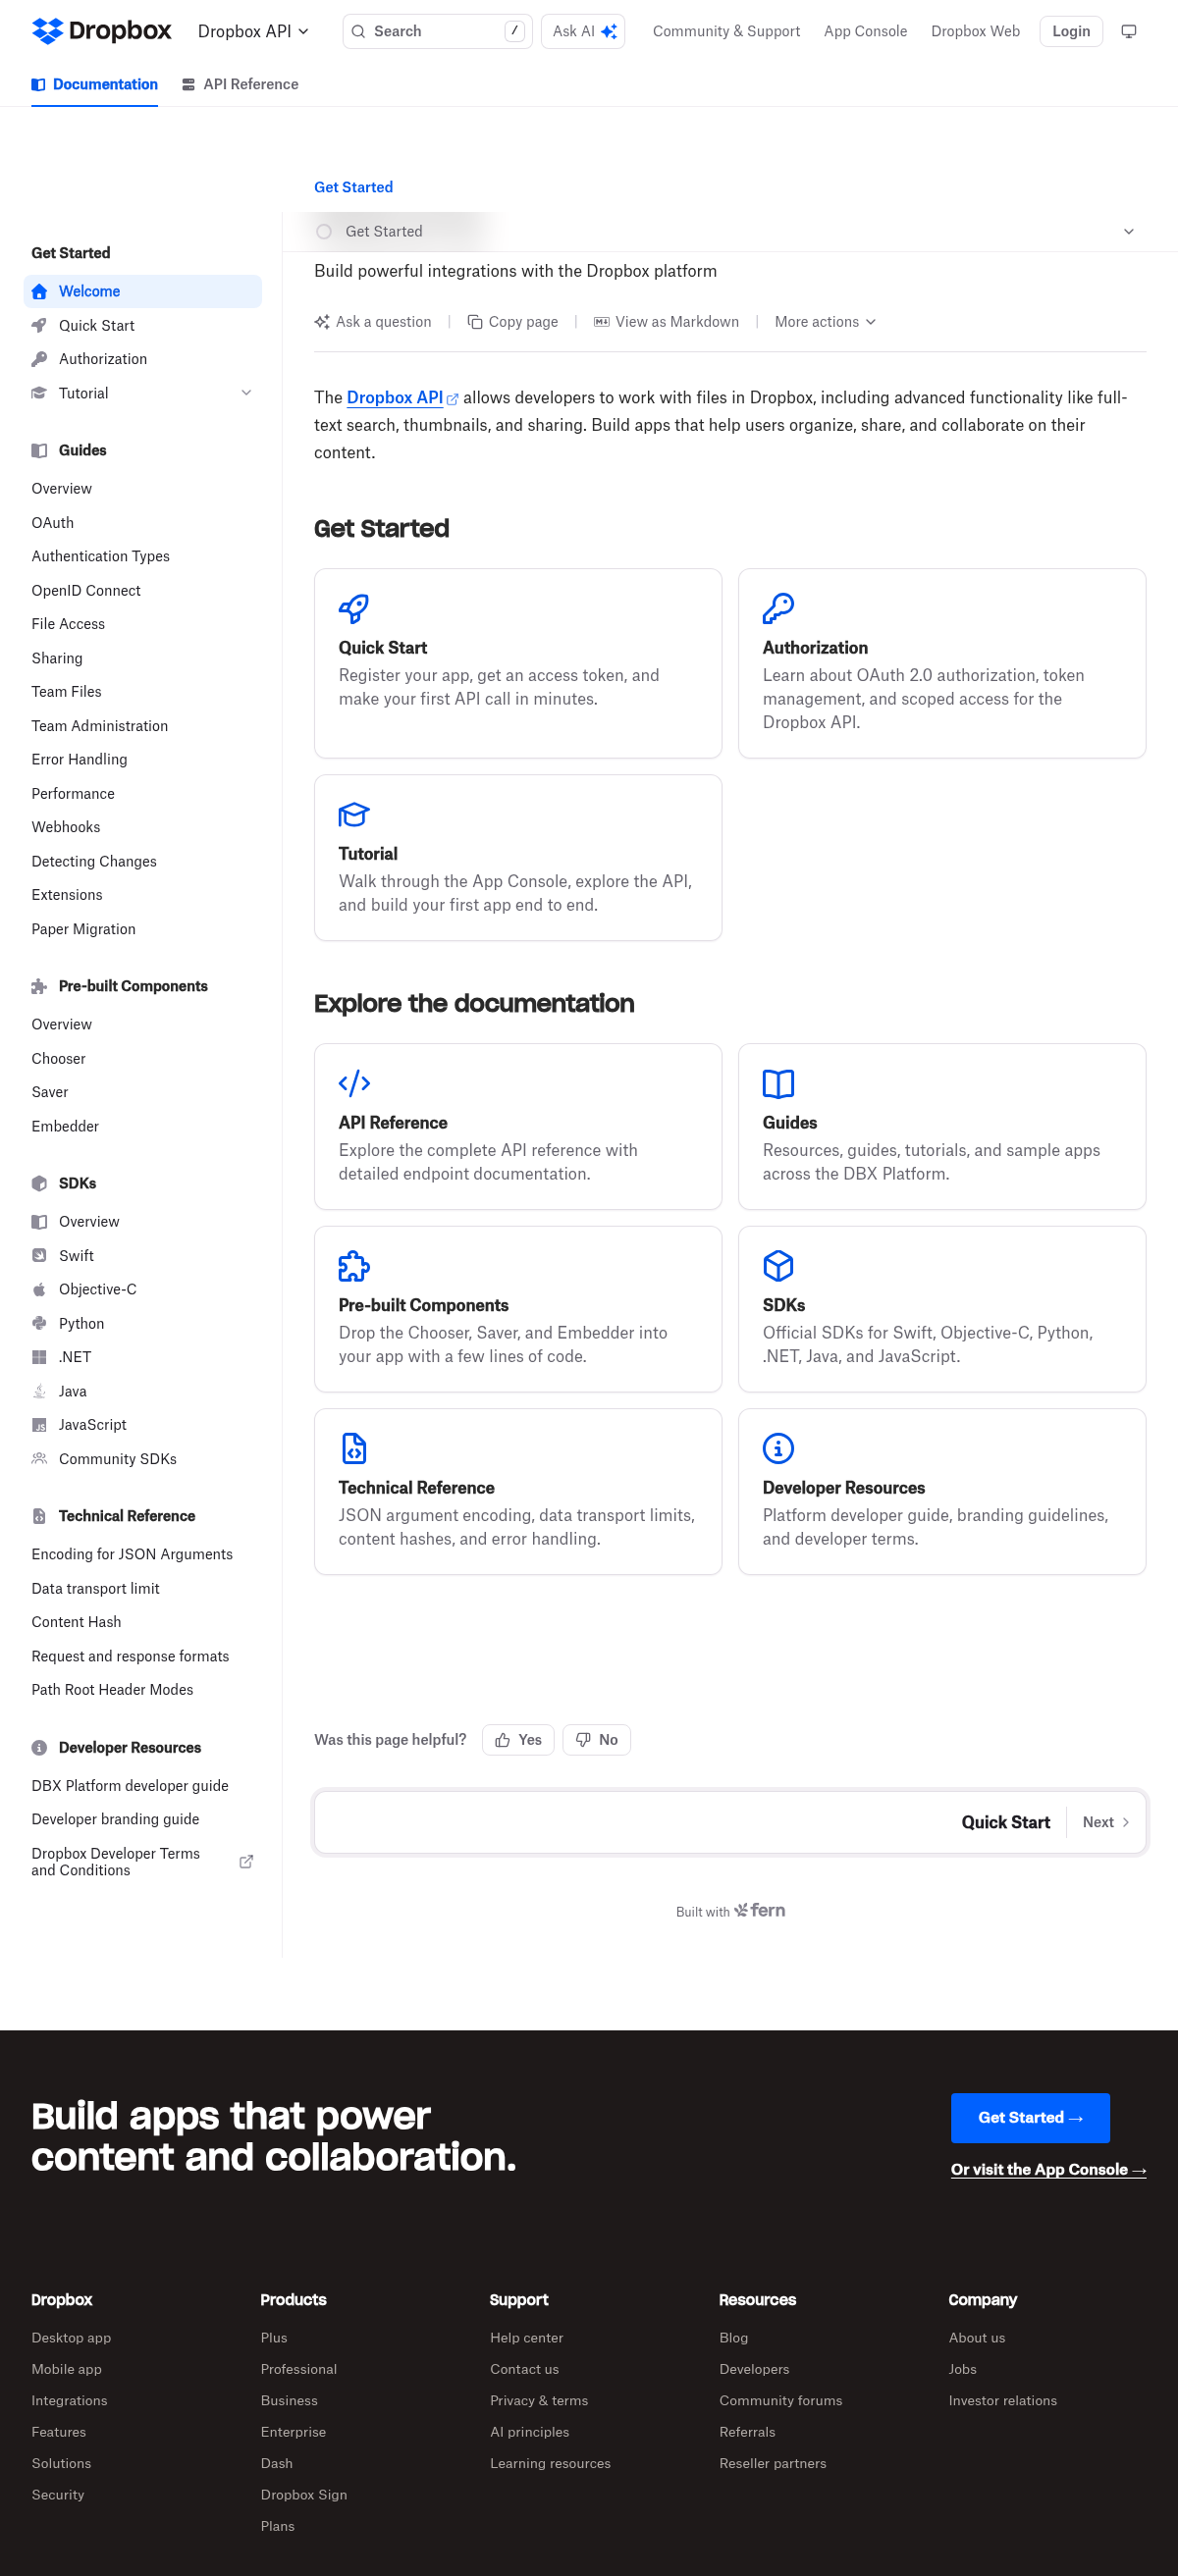Open Paper Migration guide in sidebar
This screenshot has width=1178, height=2576.
84,929
